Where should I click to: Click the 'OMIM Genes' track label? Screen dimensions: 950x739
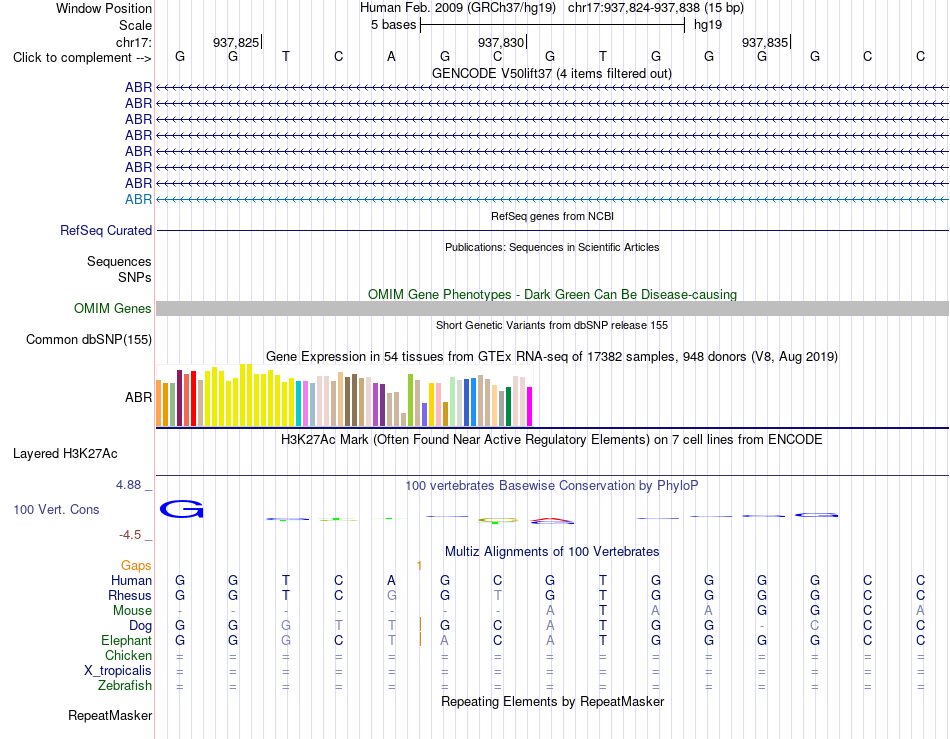[x=112, y=308]
